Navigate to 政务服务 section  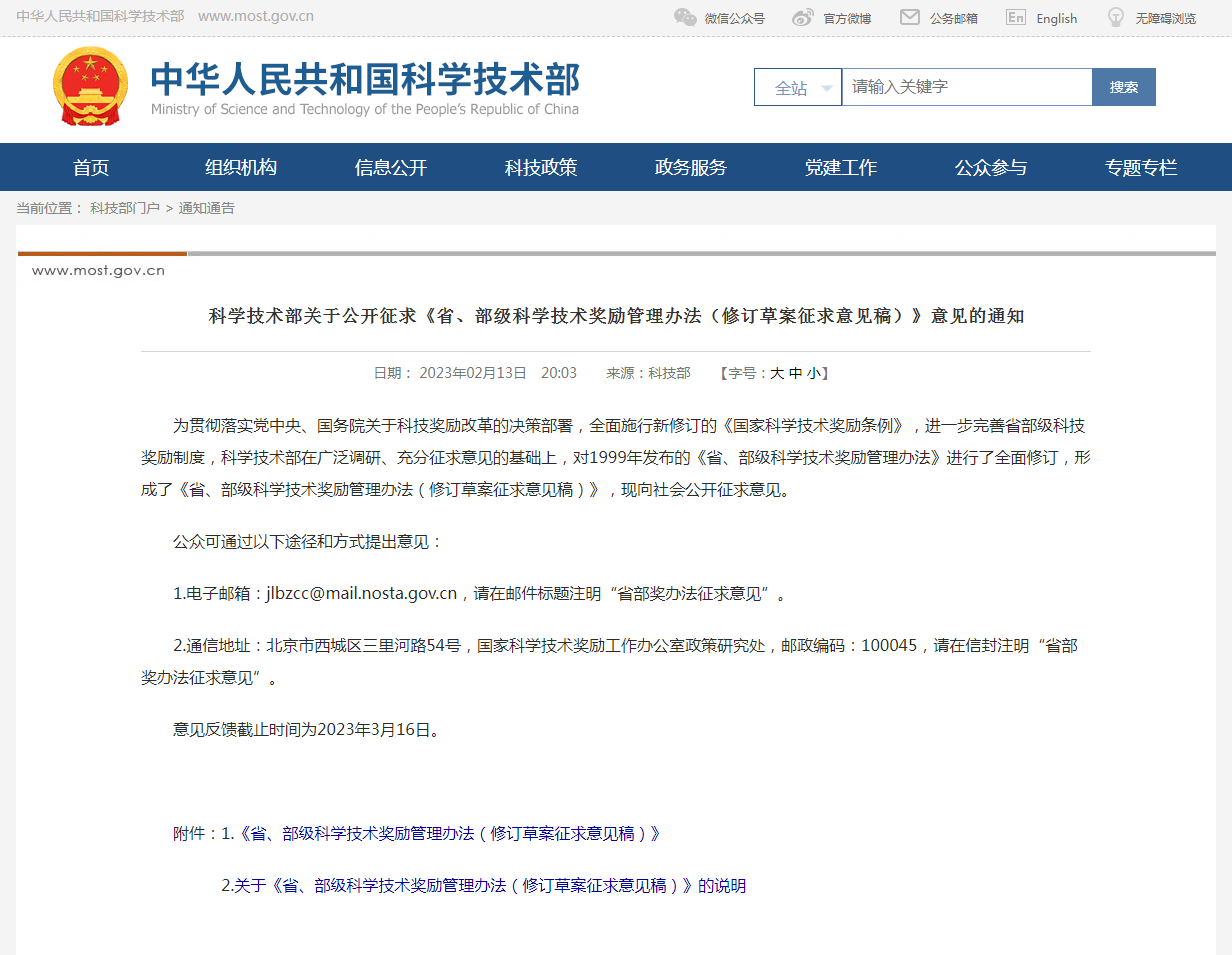tap(691, 168)
